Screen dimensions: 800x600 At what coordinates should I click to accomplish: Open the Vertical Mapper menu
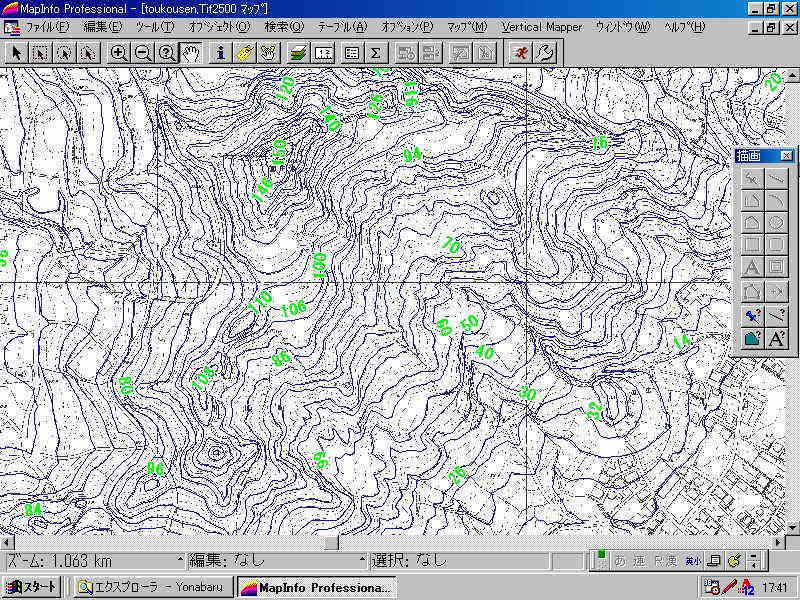click(541, 27)
